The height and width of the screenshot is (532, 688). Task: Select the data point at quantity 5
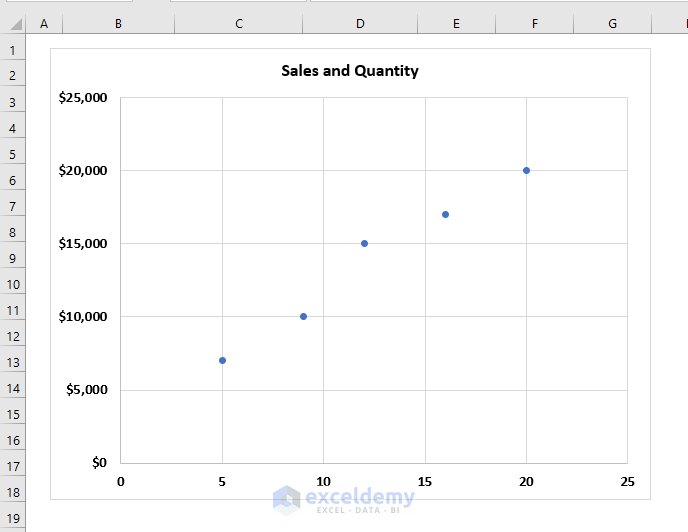222,360
